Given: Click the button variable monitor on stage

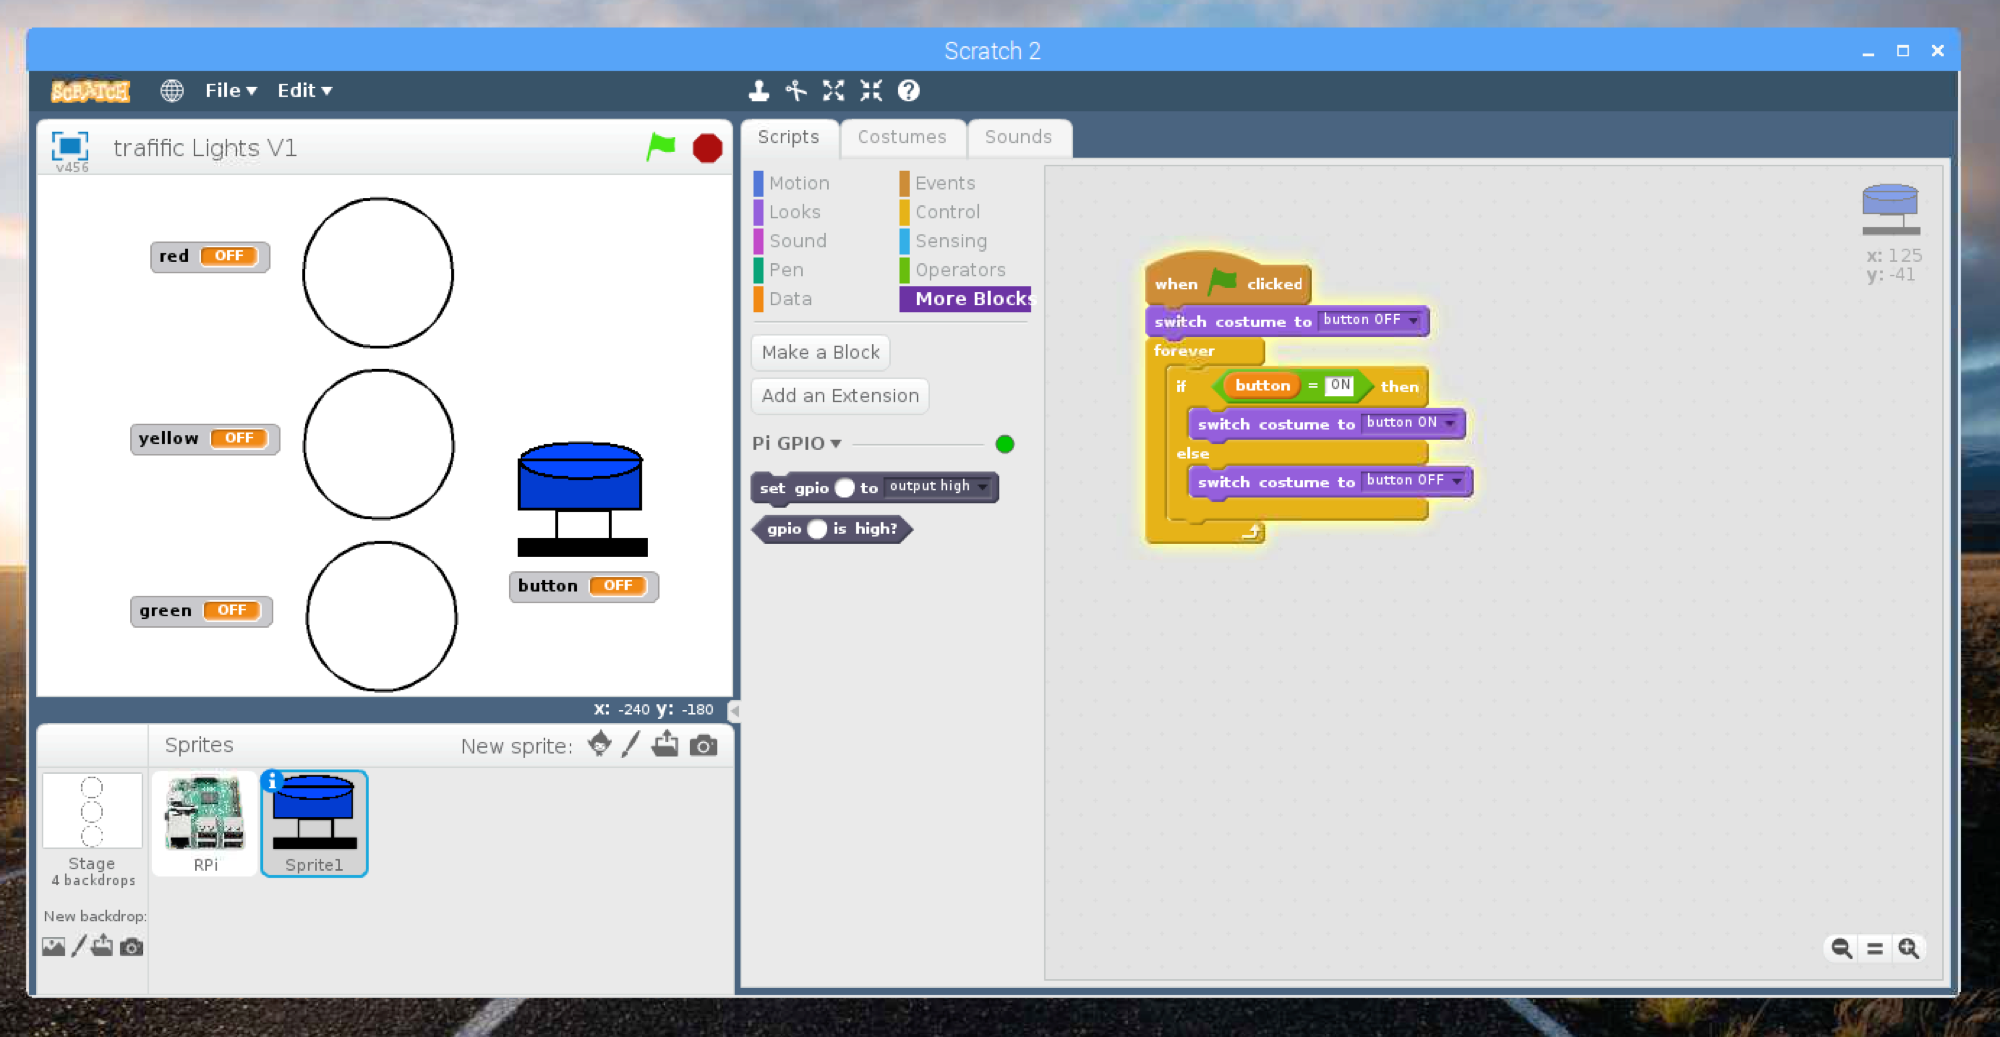Looking at the screenshot, I should tap(584, 586).
